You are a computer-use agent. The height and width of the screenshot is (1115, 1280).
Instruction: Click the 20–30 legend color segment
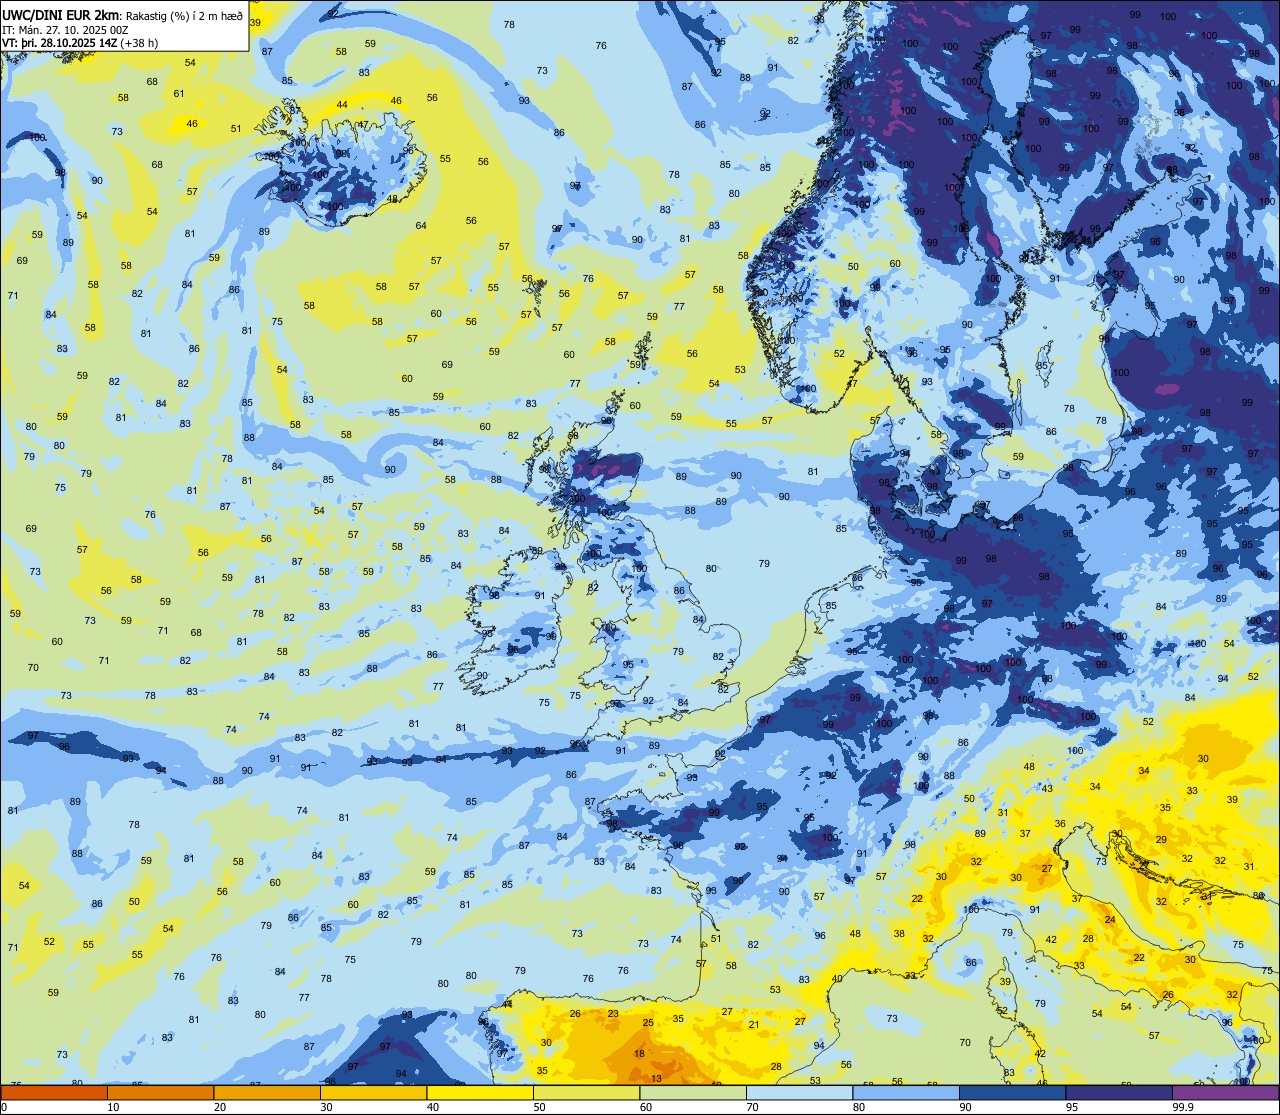(x=267, y=1092)
